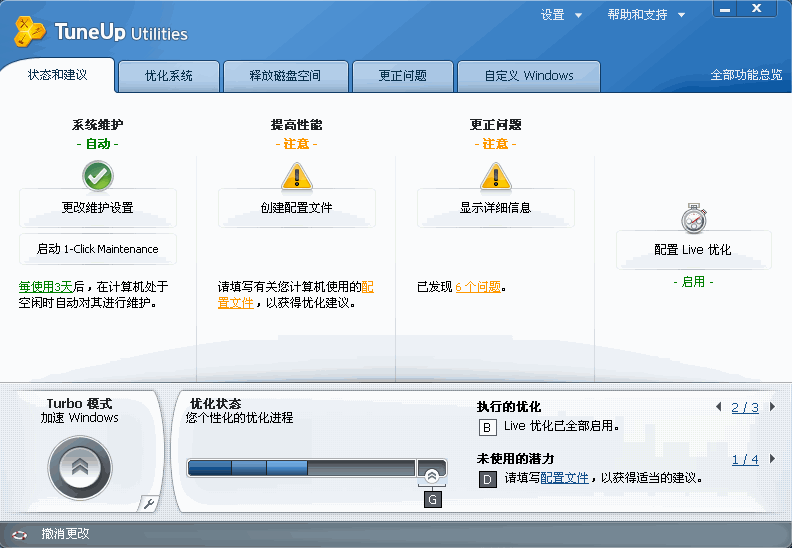The width and height of the screenshot is (792, 548).
Task: Click the B badge beside Live 优化已全部启用
Action: tap(487, 427)
